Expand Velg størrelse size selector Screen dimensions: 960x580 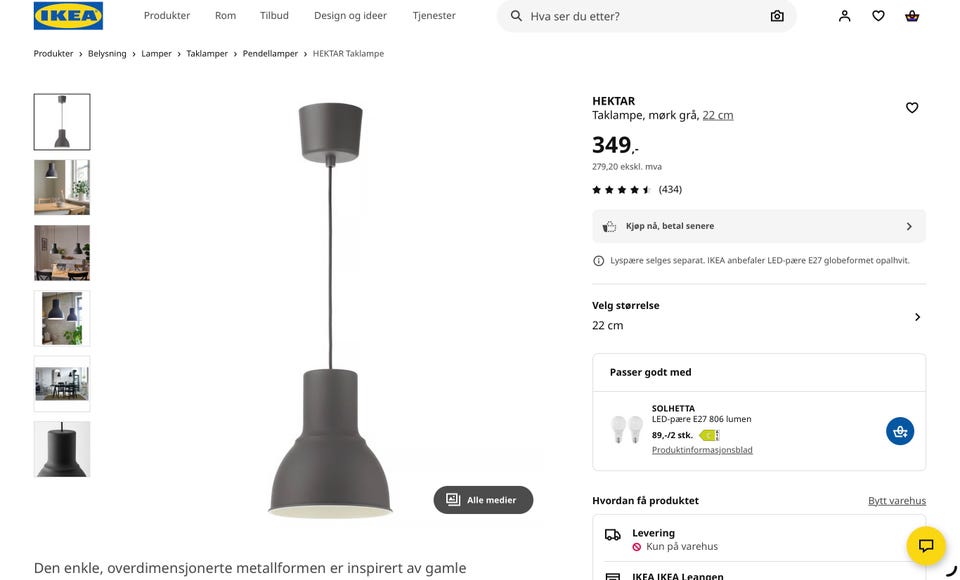click(x=917, y=317)
